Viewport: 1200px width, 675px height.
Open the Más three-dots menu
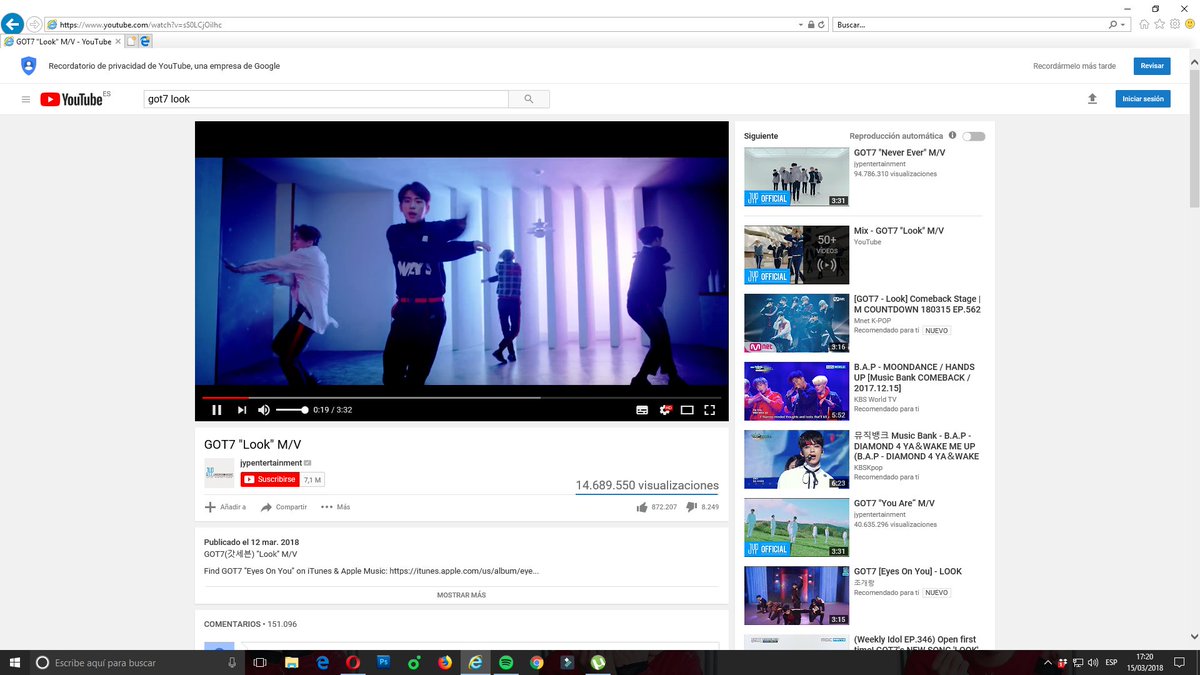pos(335,507)
